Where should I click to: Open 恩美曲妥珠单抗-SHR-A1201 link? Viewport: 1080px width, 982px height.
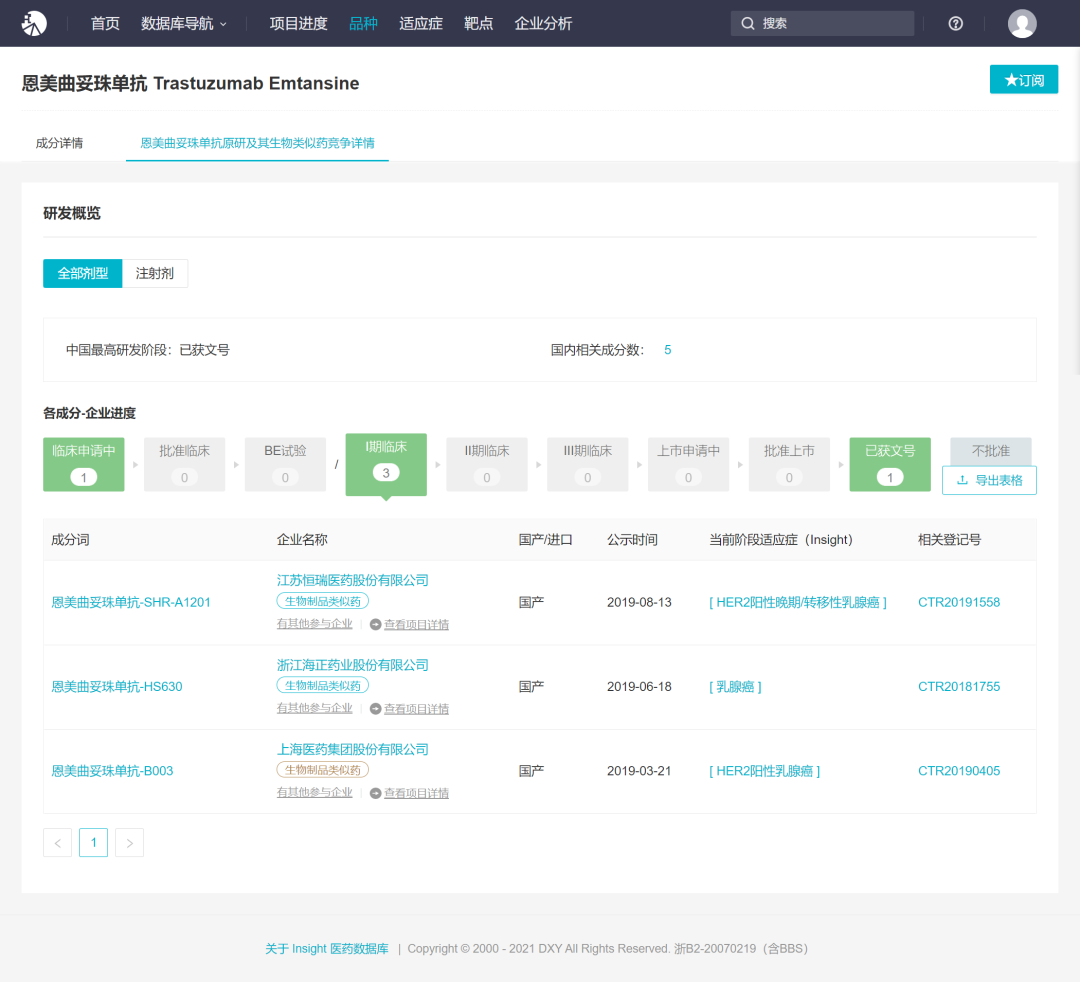tap(131, 603)
